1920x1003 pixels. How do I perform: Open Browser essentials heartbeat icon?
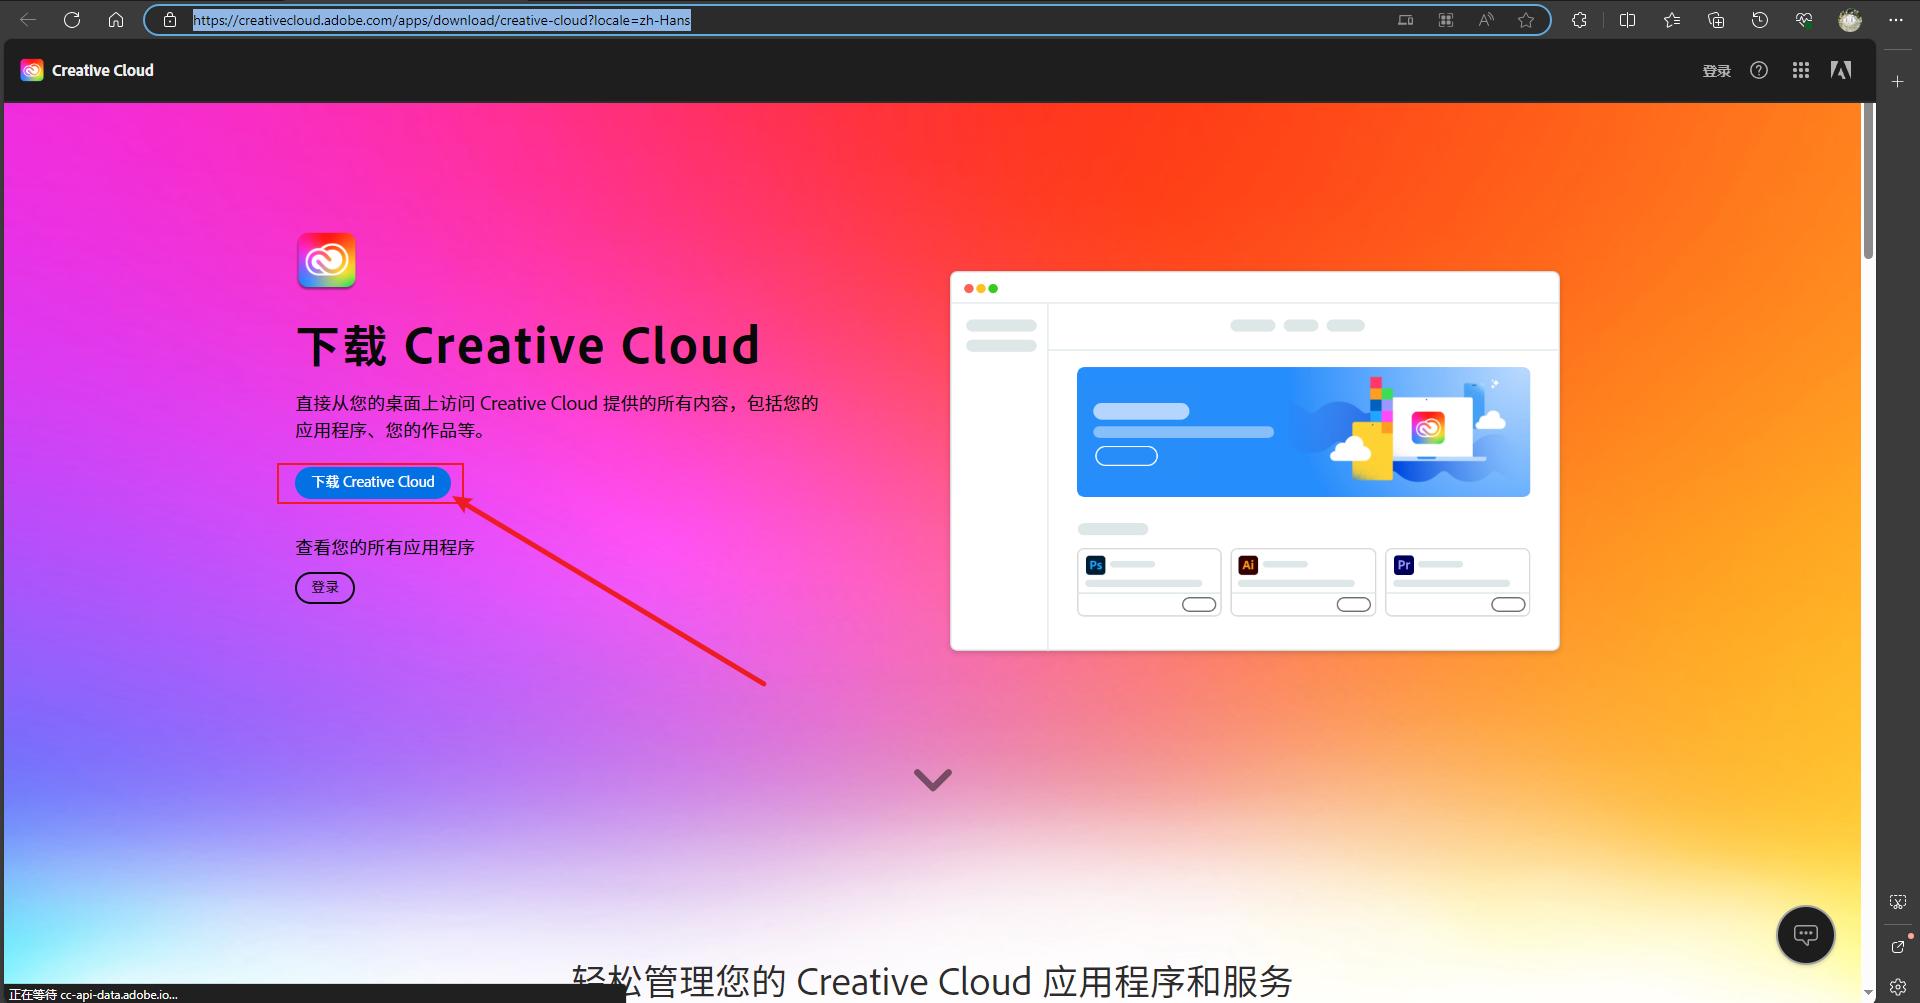[1804, 20]
